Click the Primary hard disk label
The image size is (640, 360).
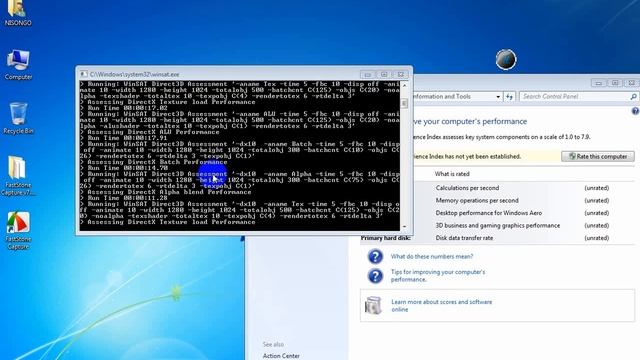386,238
